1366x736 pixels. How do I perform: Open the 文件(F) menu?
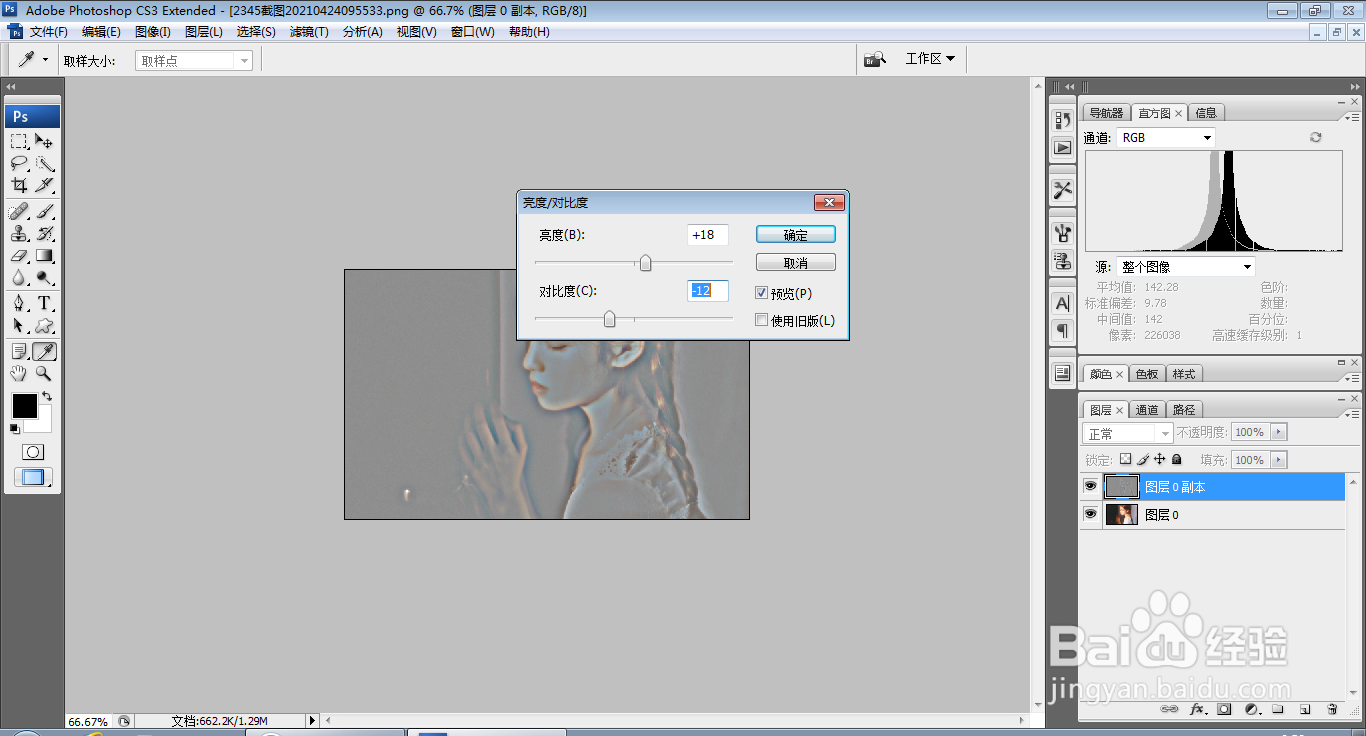[x=48, y=32]
